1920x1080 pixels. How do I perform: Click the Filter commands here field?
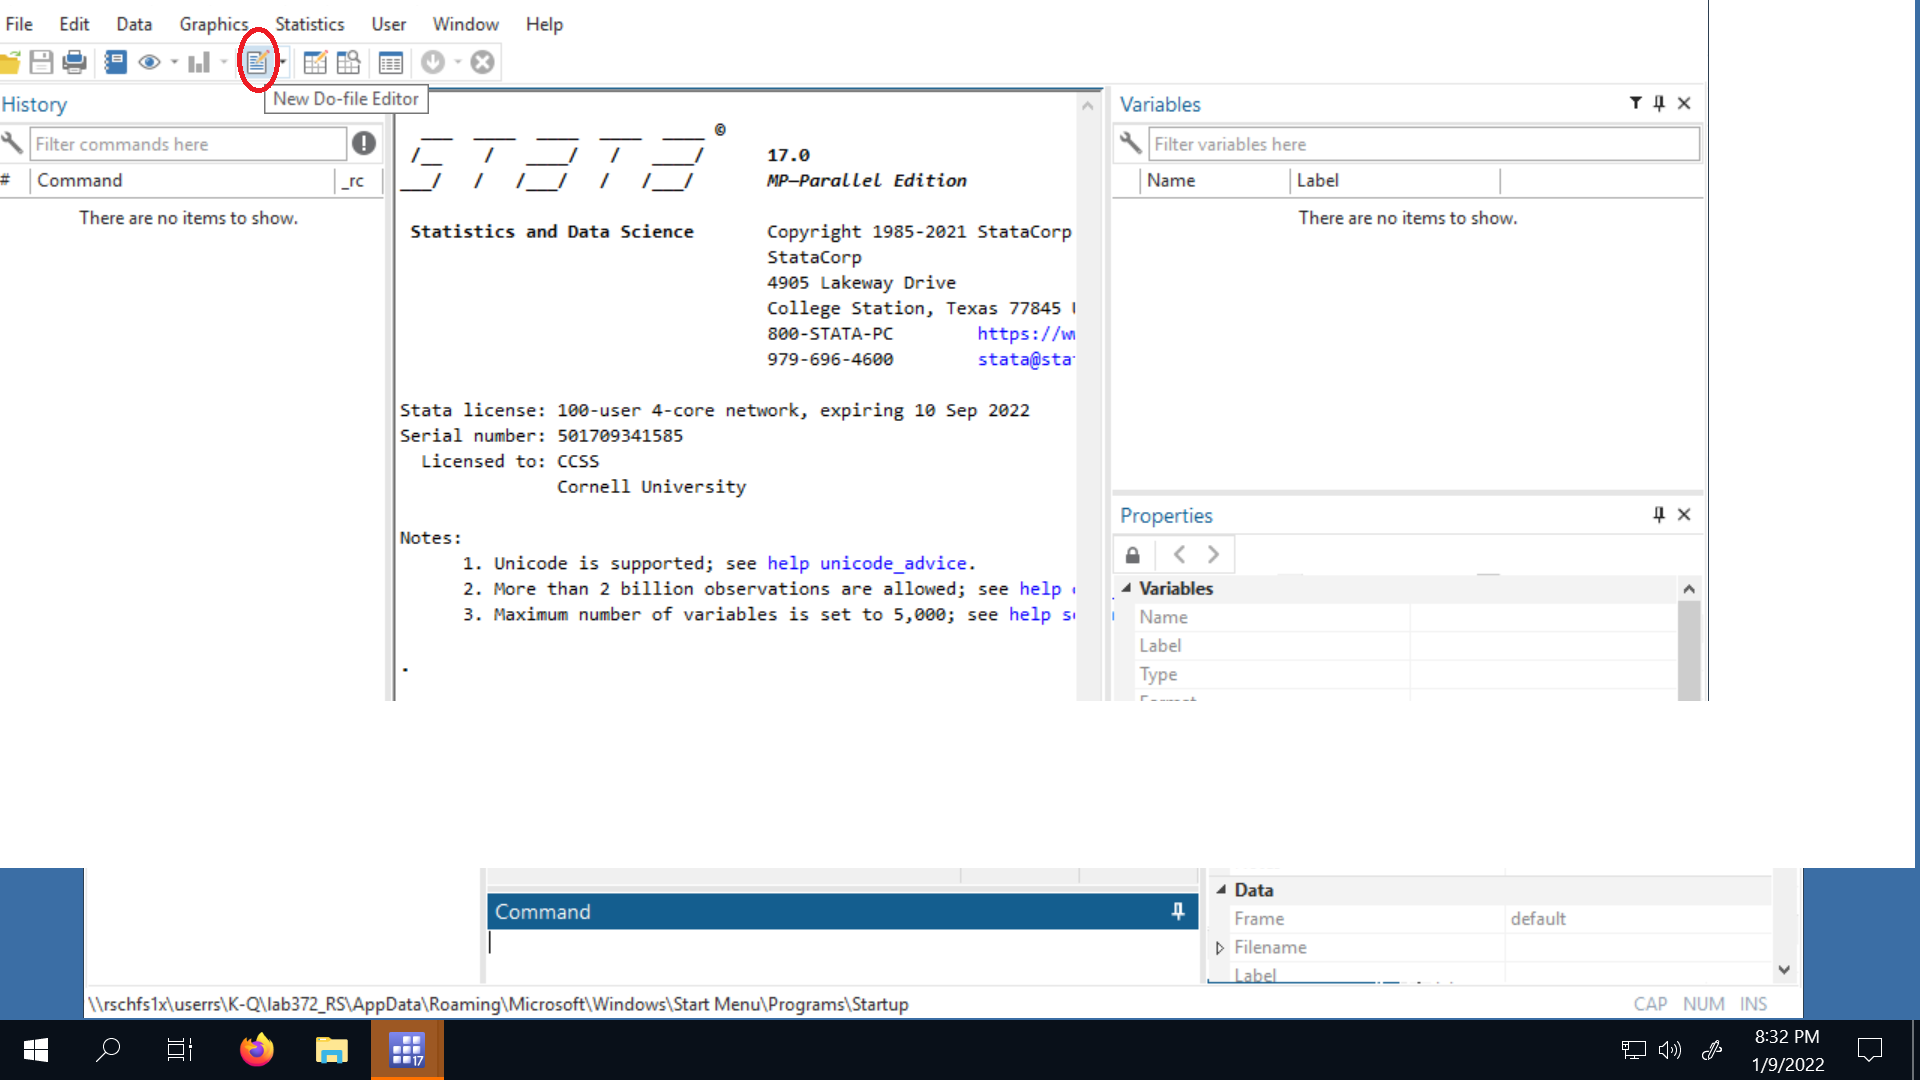click(x=188, y=144)
